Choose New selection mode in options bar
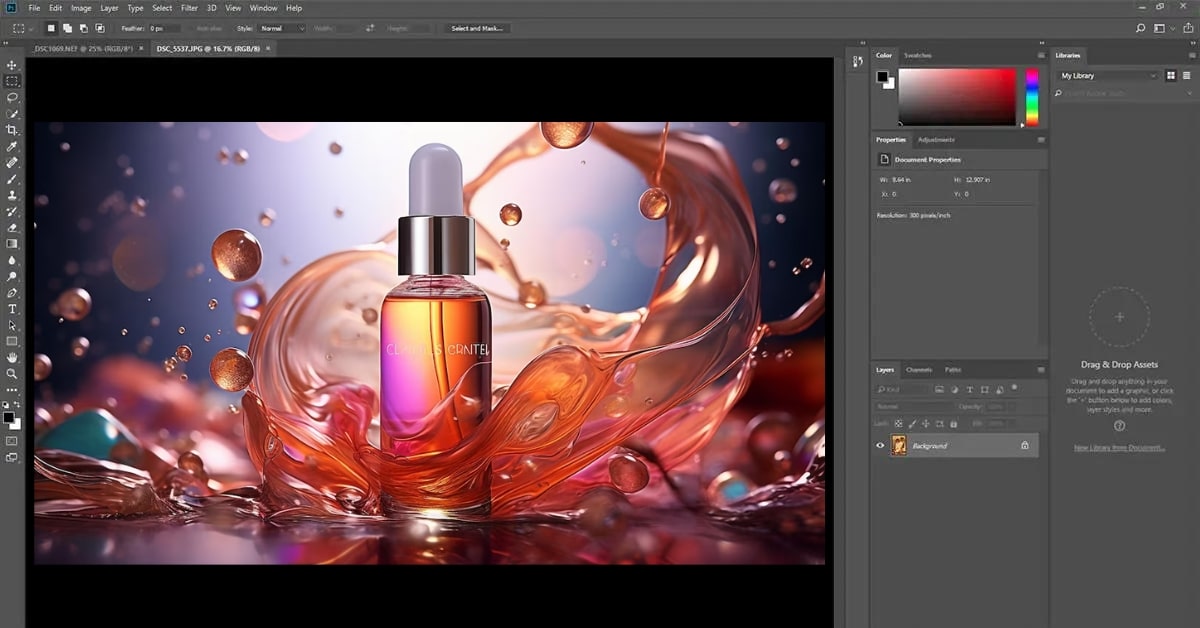Viewport: 1200px width, 628px height. (51, 28)
